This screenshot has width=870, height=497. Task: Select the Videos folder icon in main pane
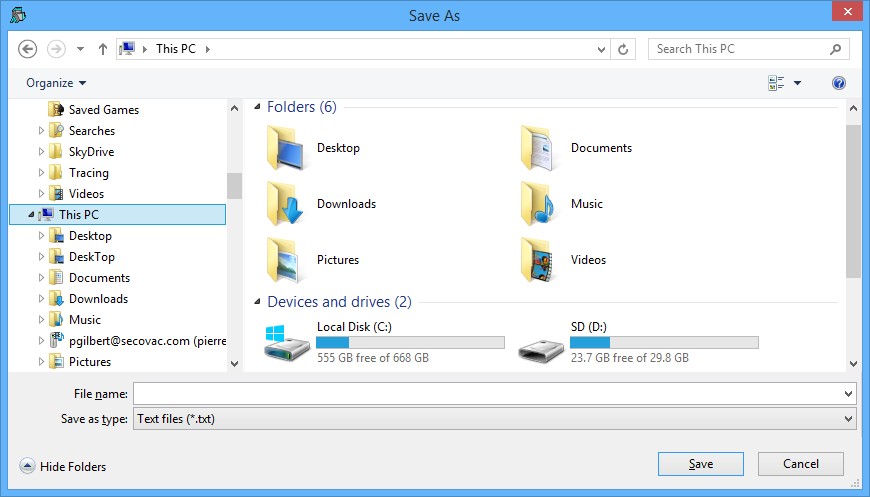(x=537, y=260)
